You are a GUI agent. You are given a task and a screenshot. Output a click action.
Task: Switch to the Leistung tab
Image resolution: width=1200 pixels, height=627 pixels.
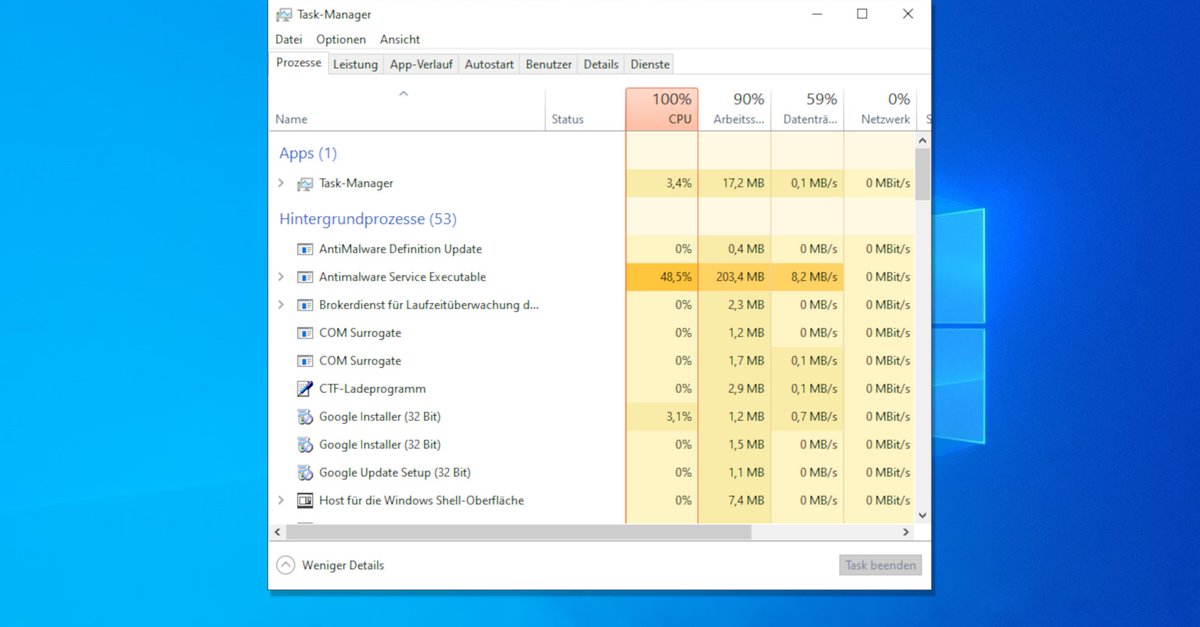[355, 64]
